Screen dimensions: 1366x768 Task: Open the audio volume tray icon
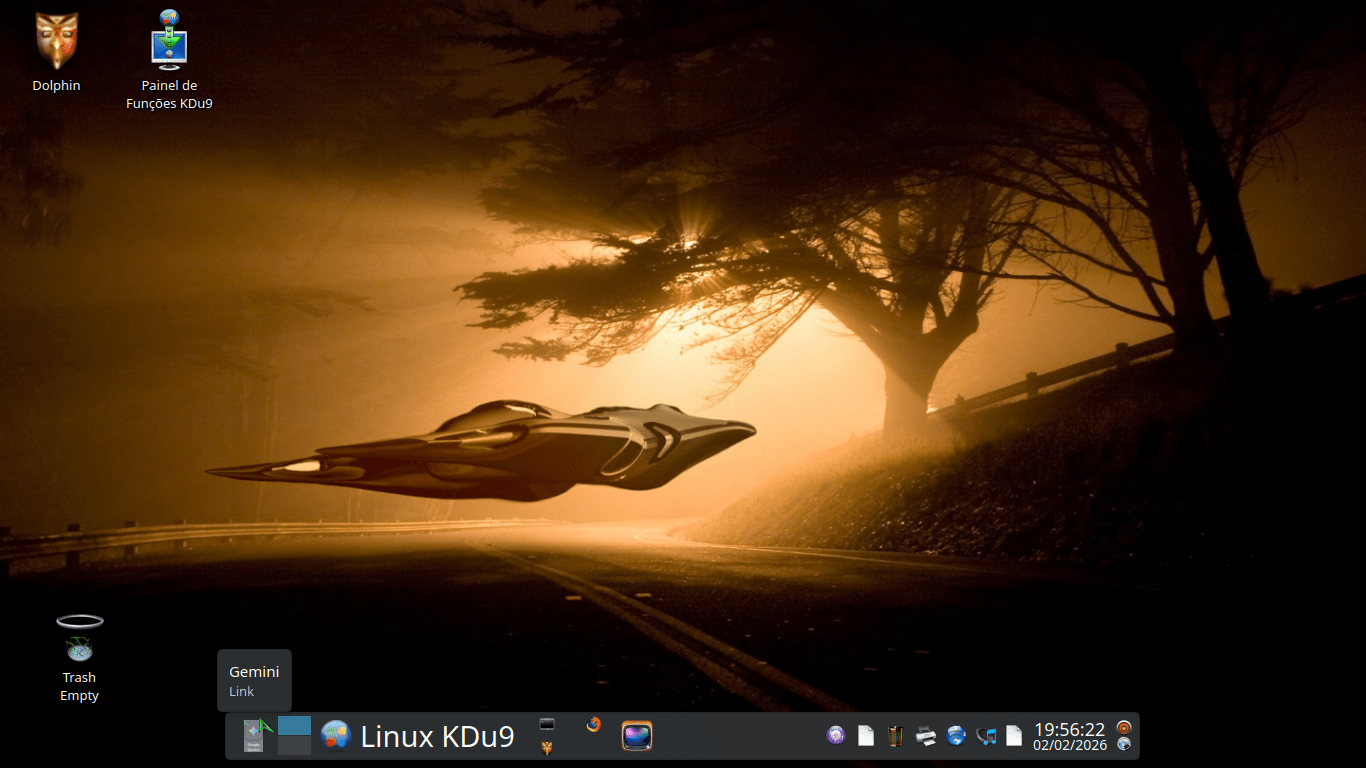tap(986, 736)
